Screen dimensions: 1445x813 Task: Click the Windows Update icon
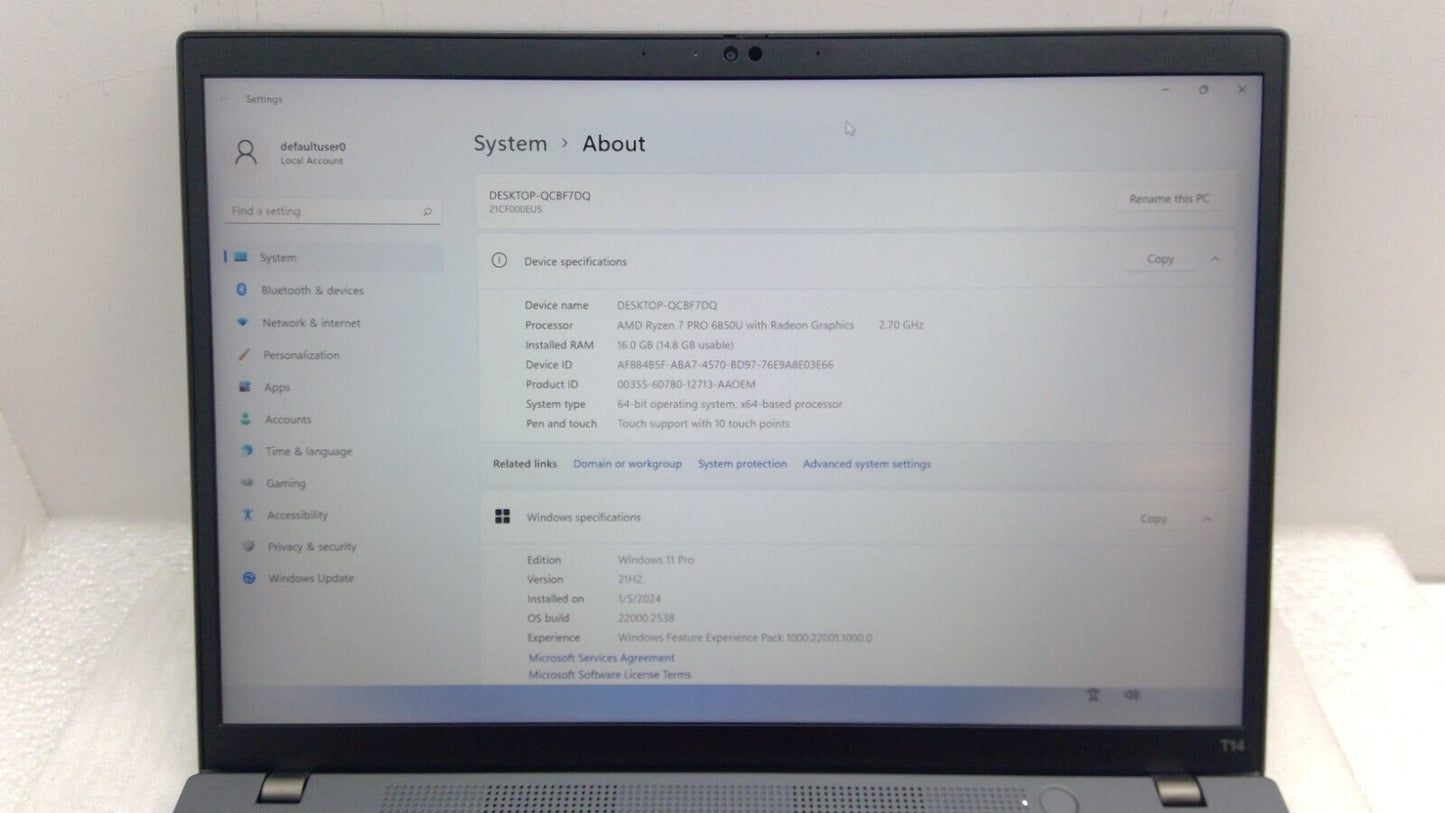point(249,578)
